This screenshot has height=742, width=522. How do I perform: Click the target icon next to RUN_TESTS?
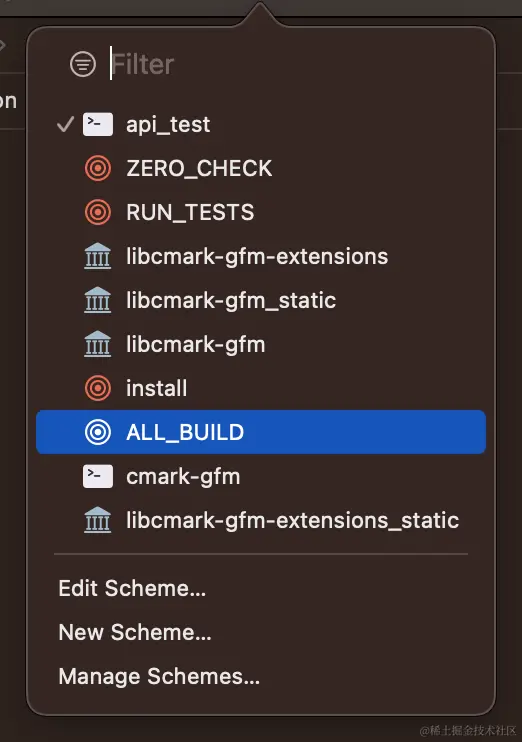point(98,212)
